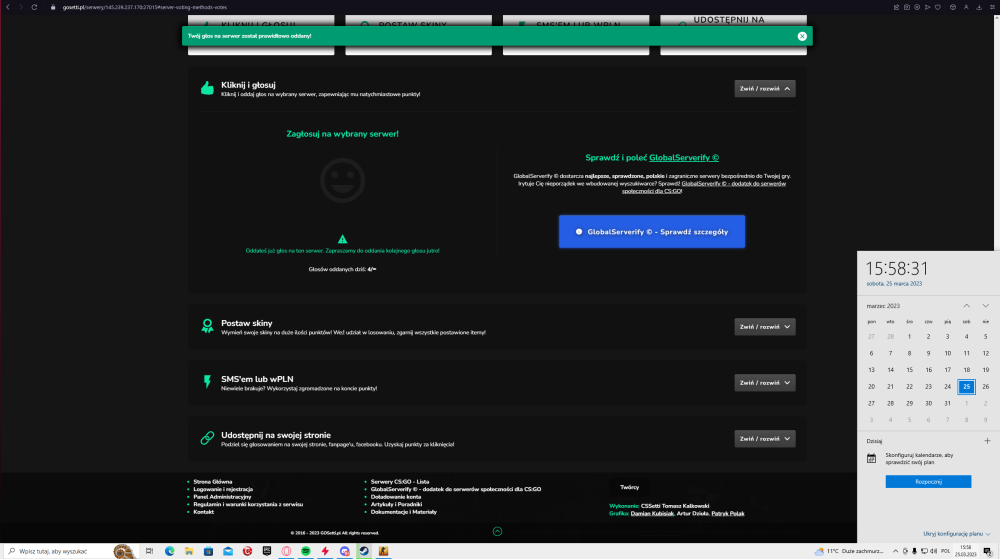This screenshot has width=1000, height=559.
Task: Open GlobalServerify © - Sprawdź szczegóły button
Action: [652, 231]
